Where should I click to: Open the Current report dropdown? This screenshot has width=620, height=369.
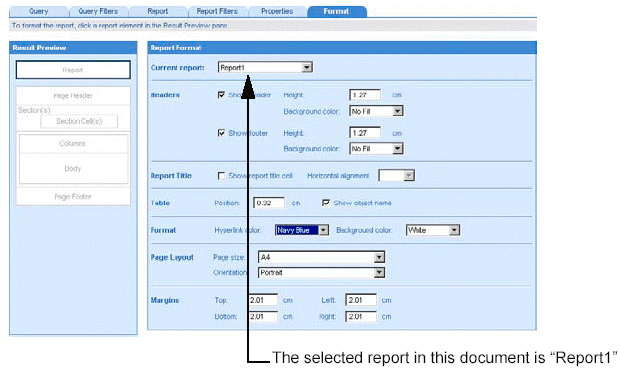(x=265, y=68)
